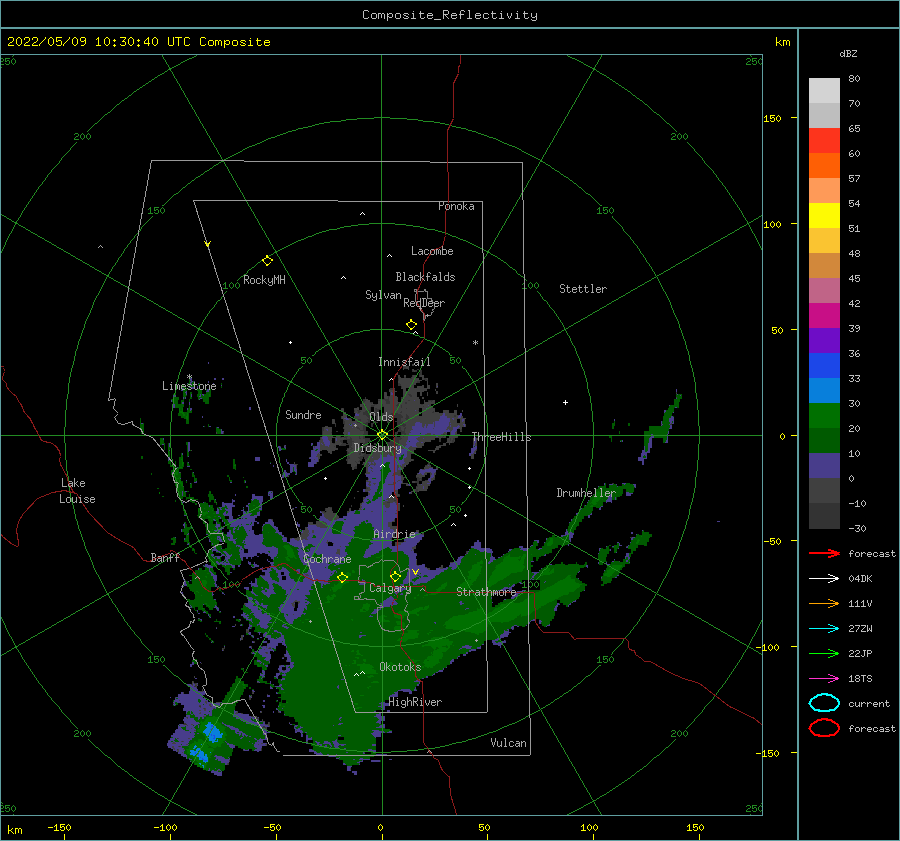Click the 'Limestone' map label

(189, 386)
